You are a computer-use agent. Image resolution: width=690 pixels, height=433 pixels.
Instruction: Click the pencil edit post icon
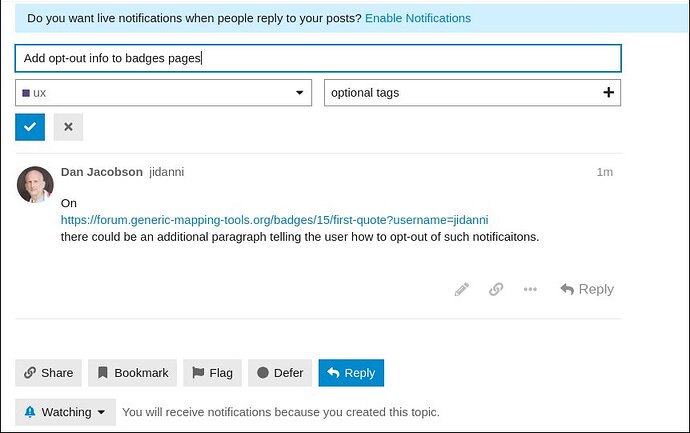point(462,289)
